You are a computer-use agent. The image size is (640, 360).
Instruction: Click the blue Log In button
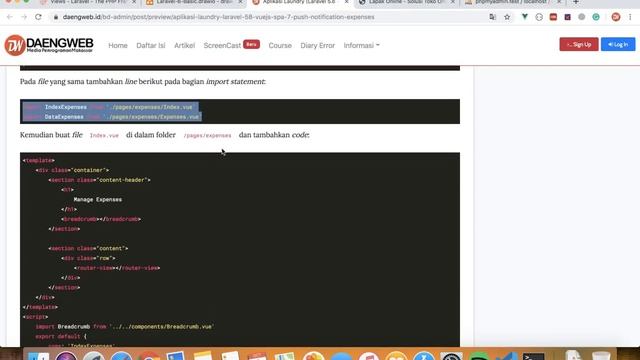[618, 44]
